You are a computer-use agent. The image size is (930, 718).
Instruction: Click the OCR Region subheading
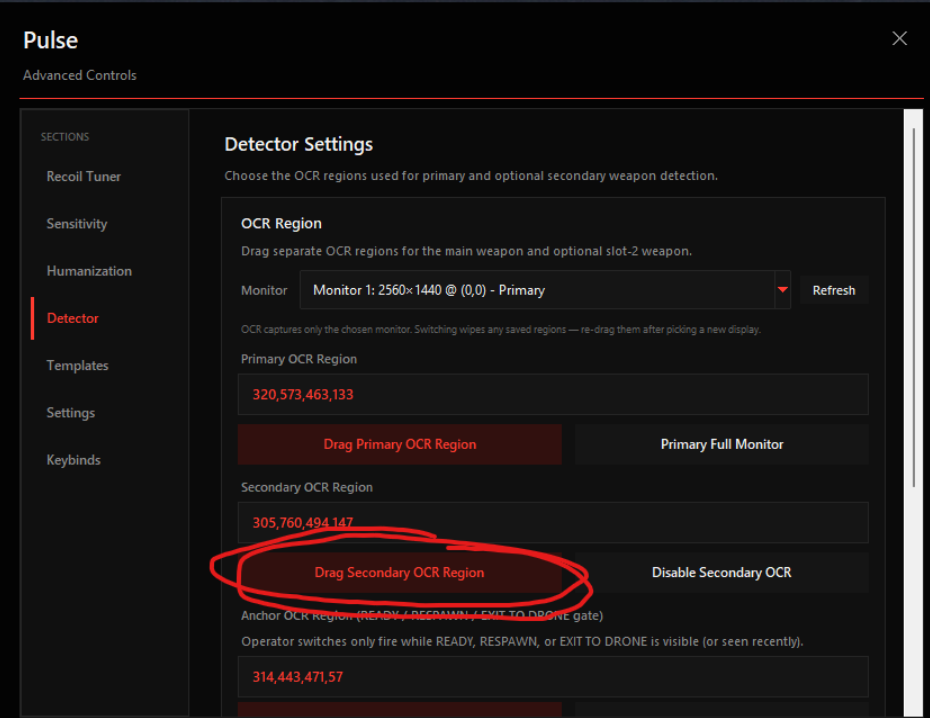281,224
